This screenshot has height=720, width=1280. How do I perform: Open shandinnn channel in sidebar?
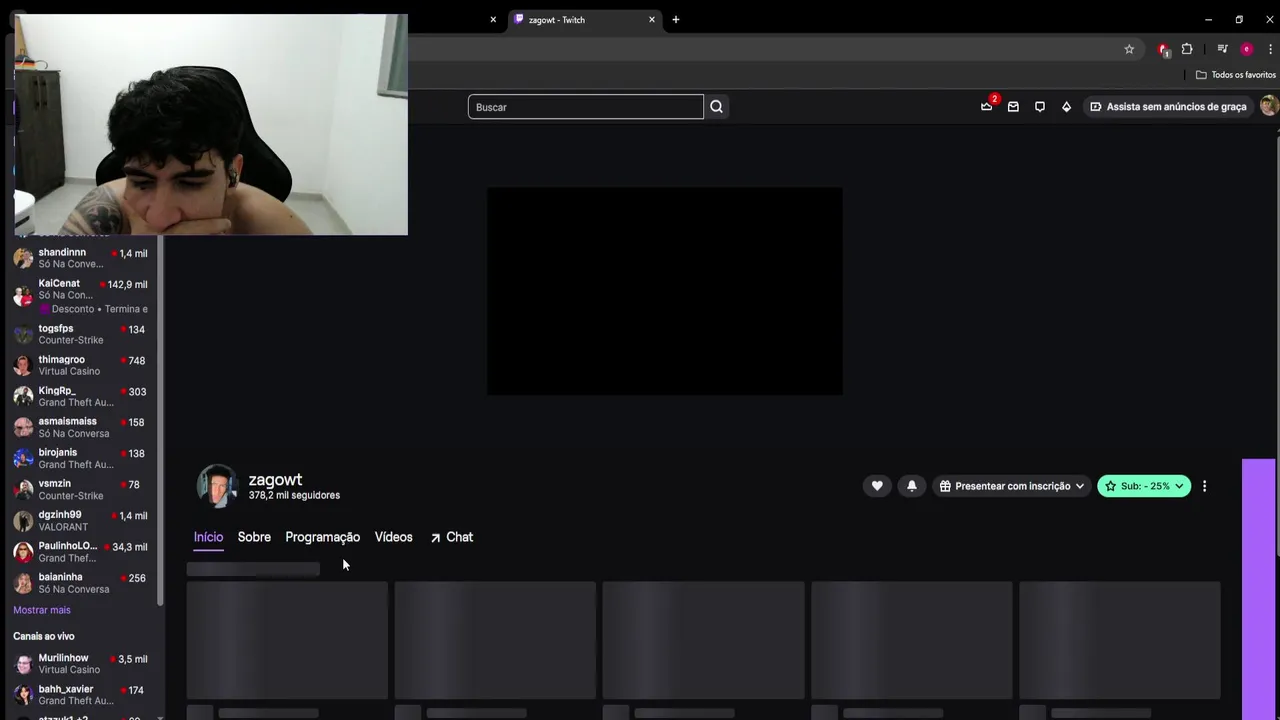click(x=80, y=258)
